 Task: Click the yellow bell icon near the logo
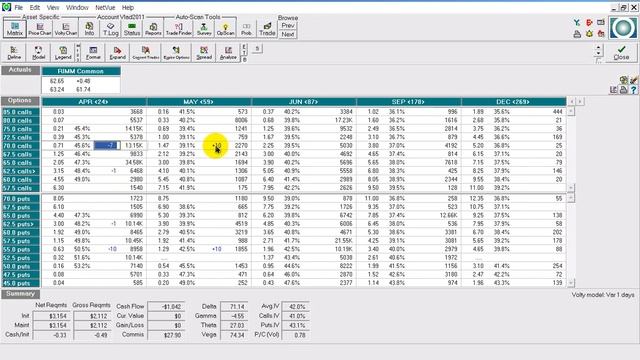click(589, 34)
